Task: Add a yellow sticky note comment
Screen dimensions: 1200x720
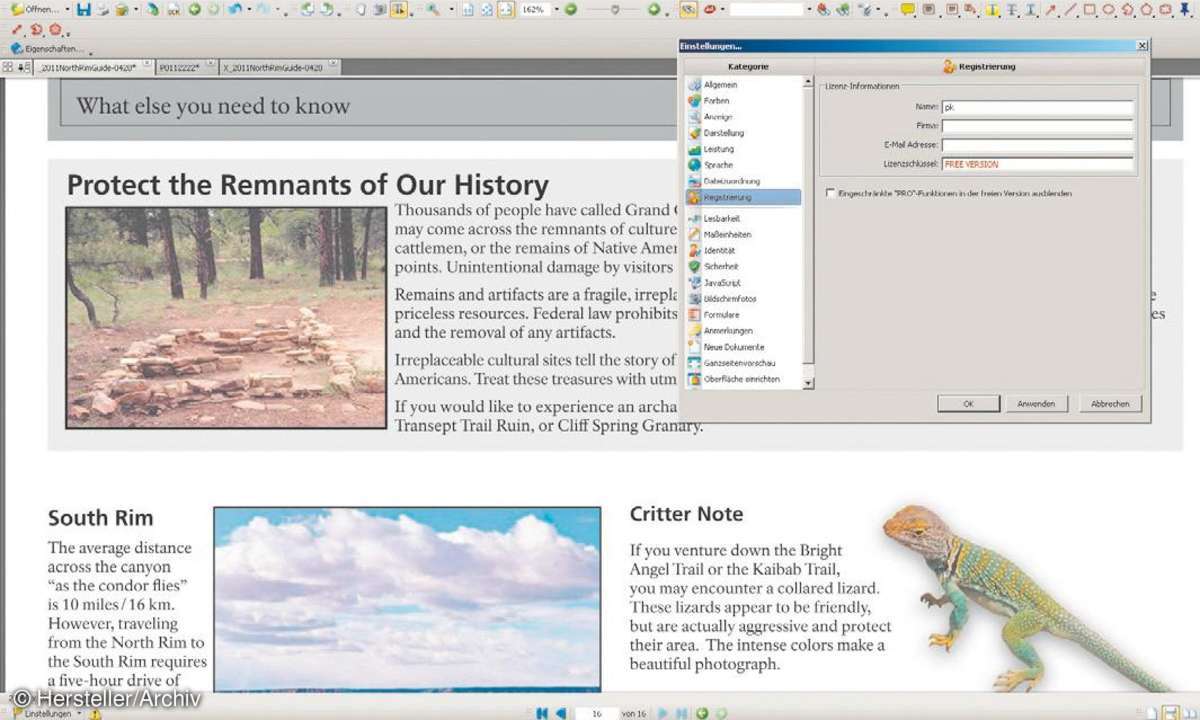Action: pyautogui.click(x=907, y=9)
